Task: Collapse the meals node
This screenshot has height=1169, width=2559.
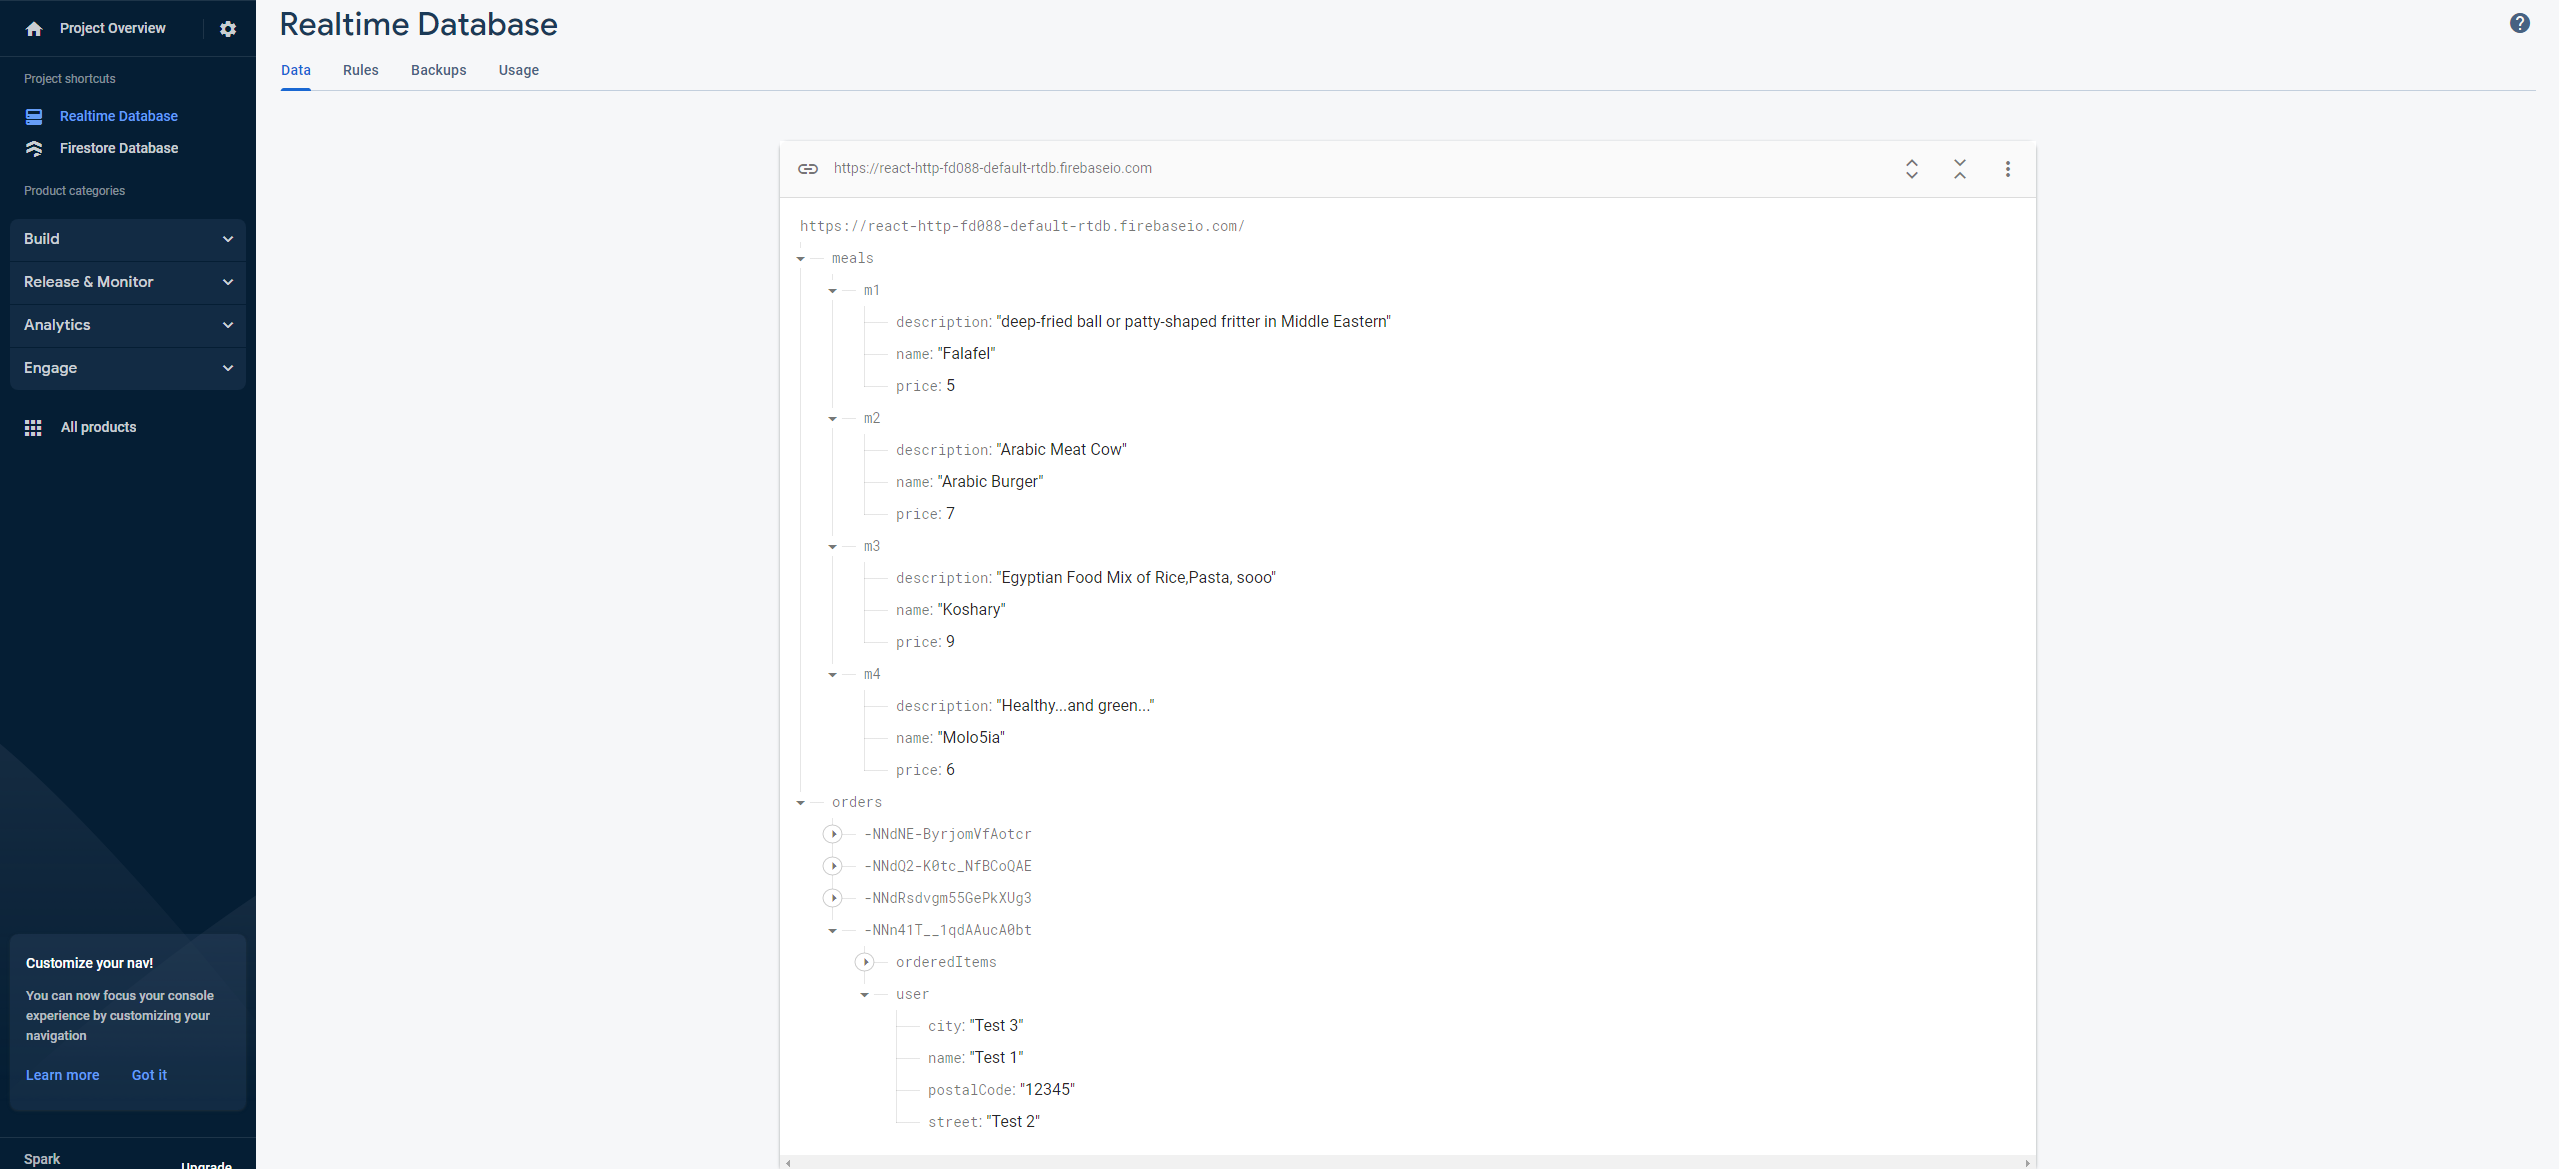Action: click(x=801, y=258)
